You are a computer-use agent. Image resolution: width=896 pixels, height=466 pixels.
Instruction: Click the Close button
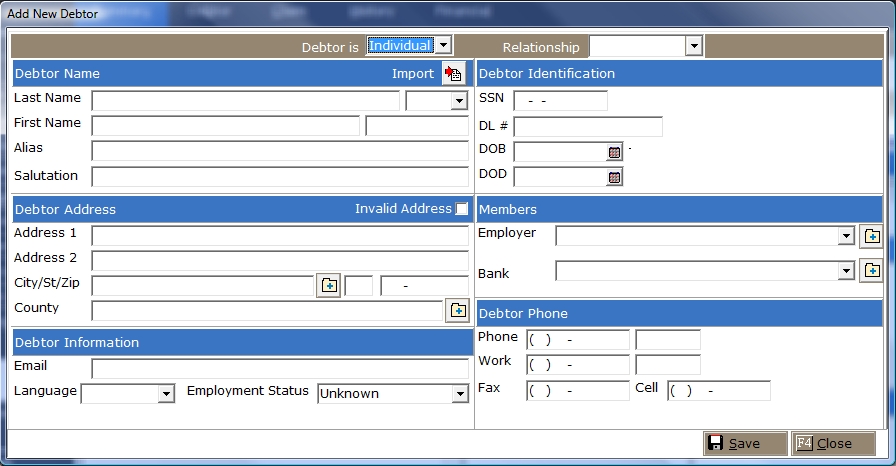click(833, 443)
